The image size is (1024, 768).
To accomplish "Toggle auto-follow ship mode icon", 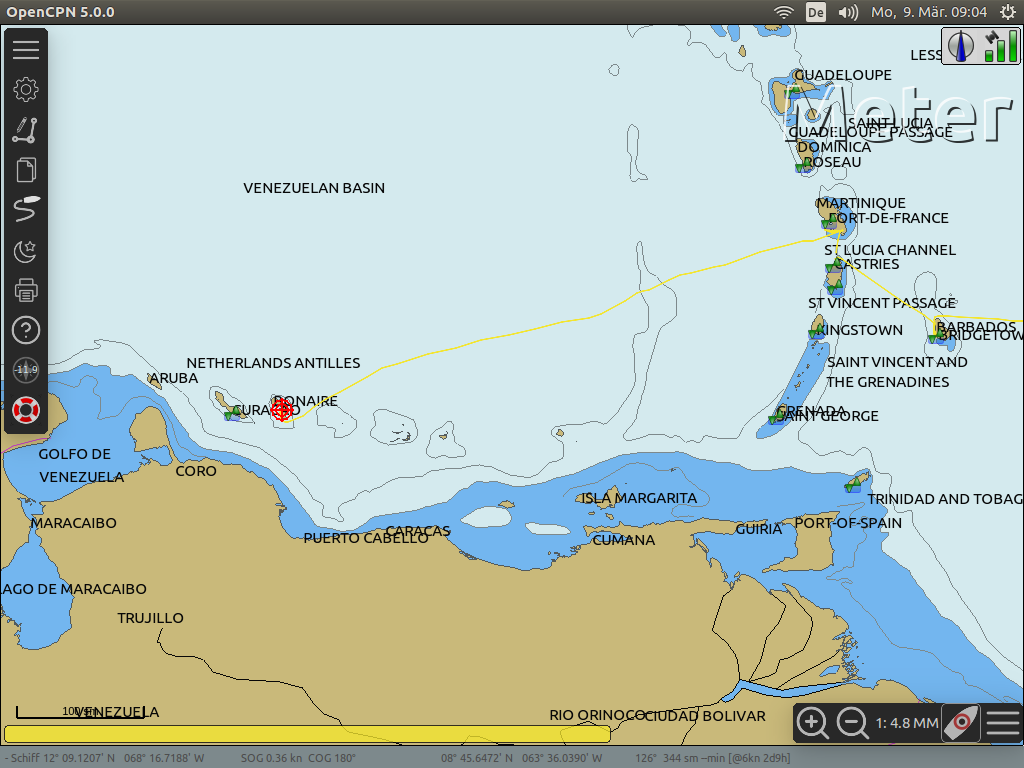I will (x=961, y=723).
